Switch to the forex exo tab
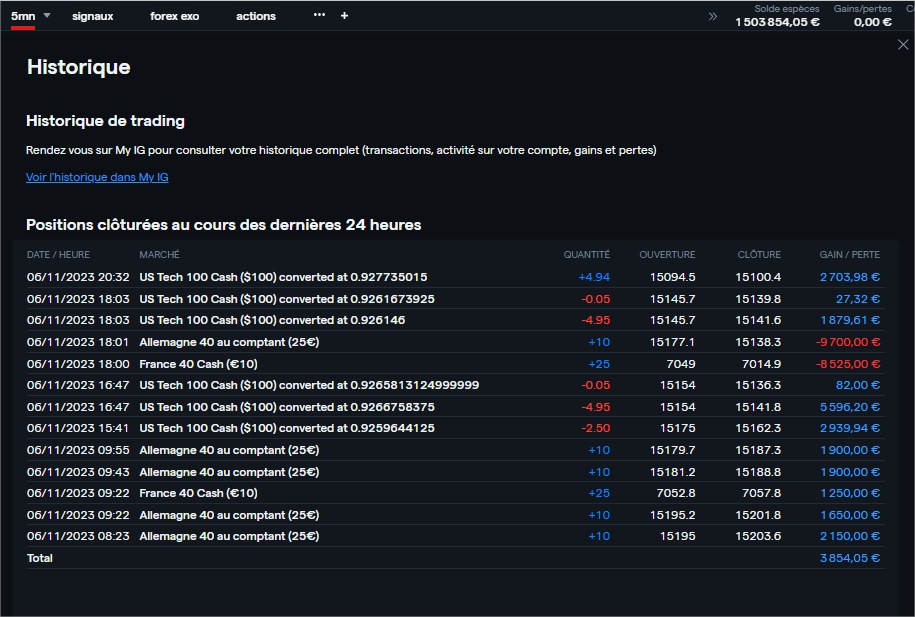 pyautogui.click(x=175, y=16)
